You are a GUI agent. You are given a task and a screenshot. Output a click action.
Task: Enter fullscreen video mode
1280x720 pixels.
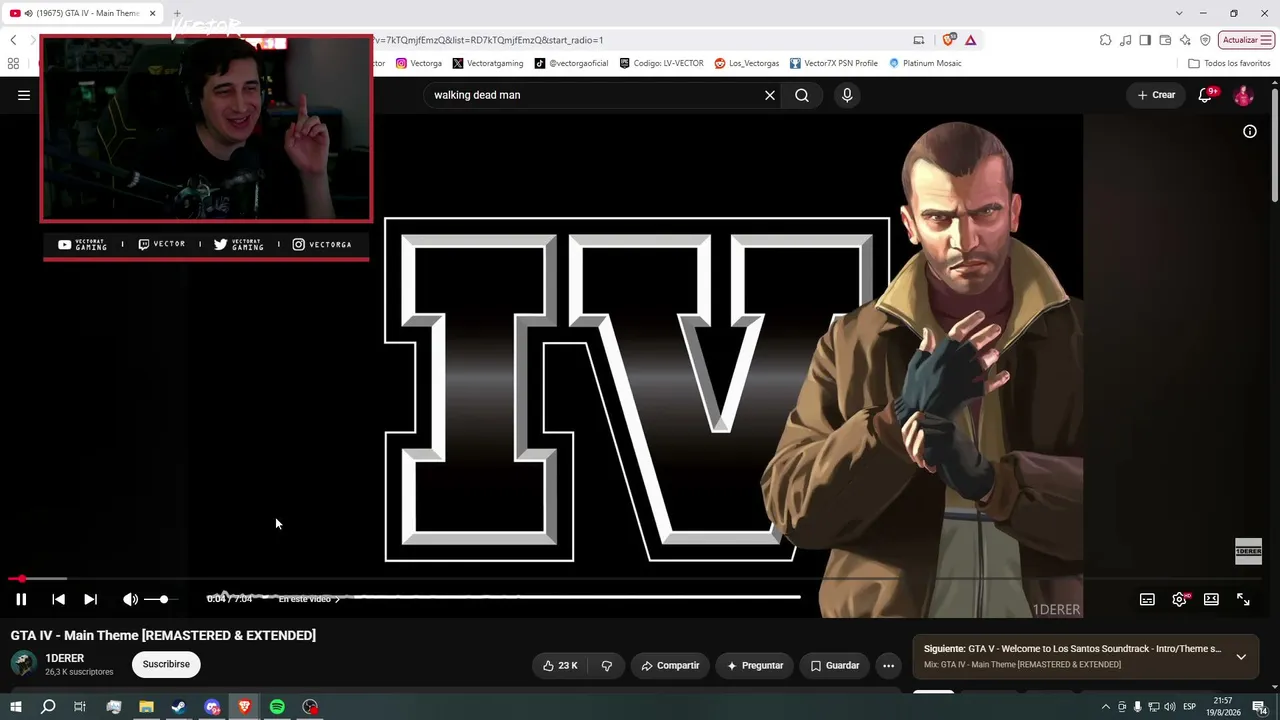(x=1243, y=599)
